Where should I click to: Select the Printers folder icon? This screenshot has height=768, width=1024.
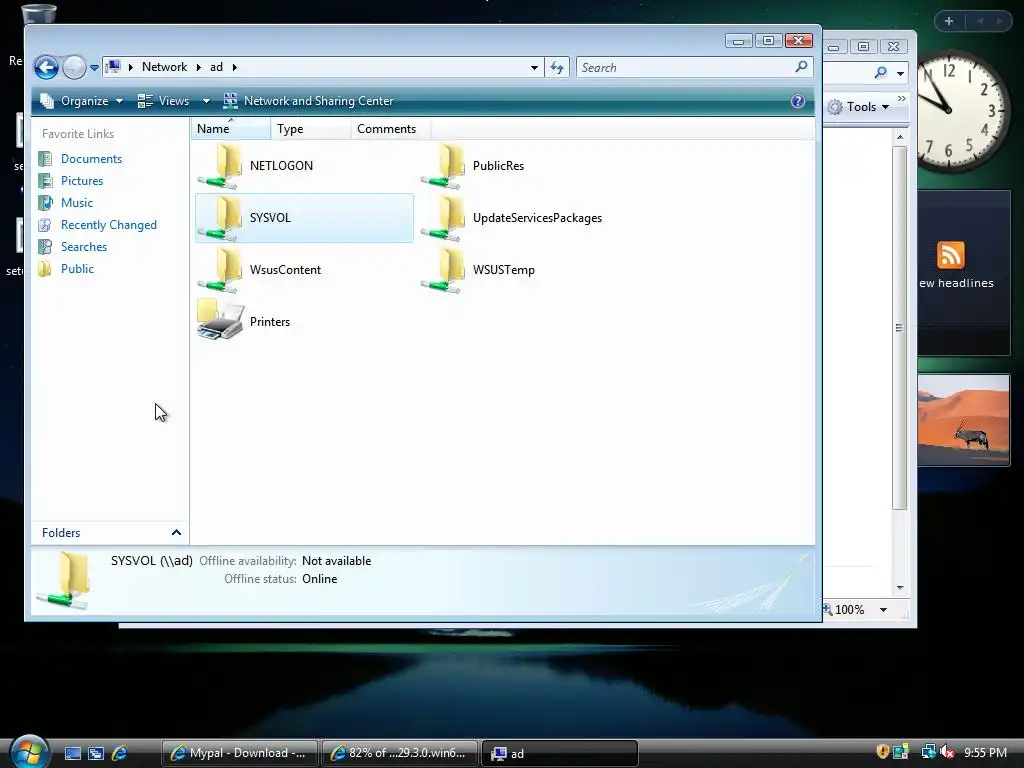(x=221, y=319)
